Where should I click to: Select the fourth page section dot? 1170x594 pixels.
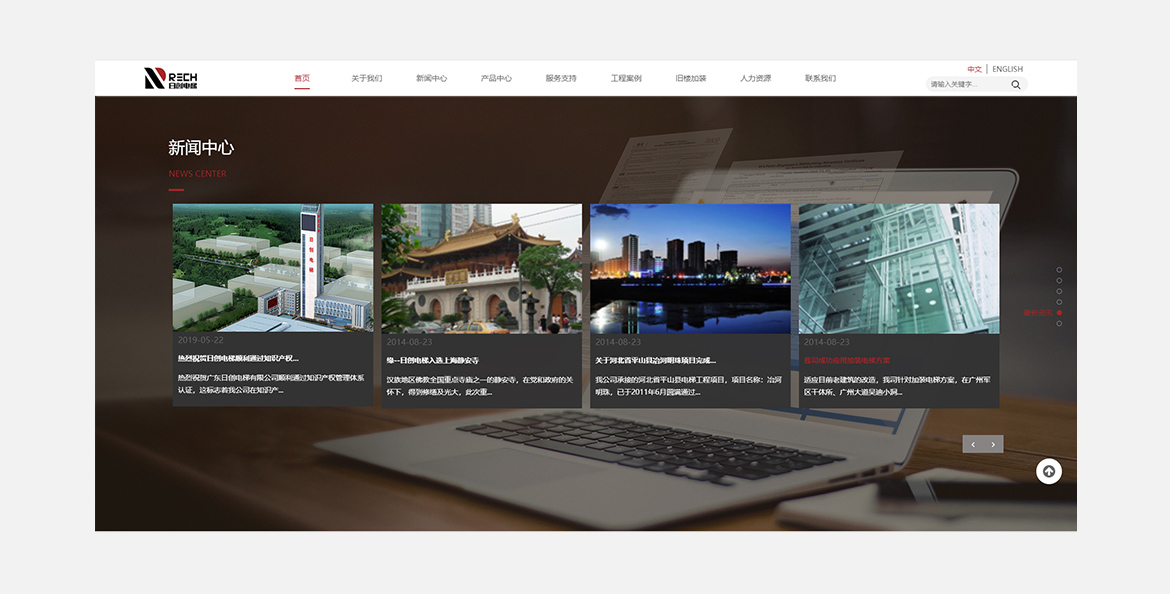point(1059,302)
